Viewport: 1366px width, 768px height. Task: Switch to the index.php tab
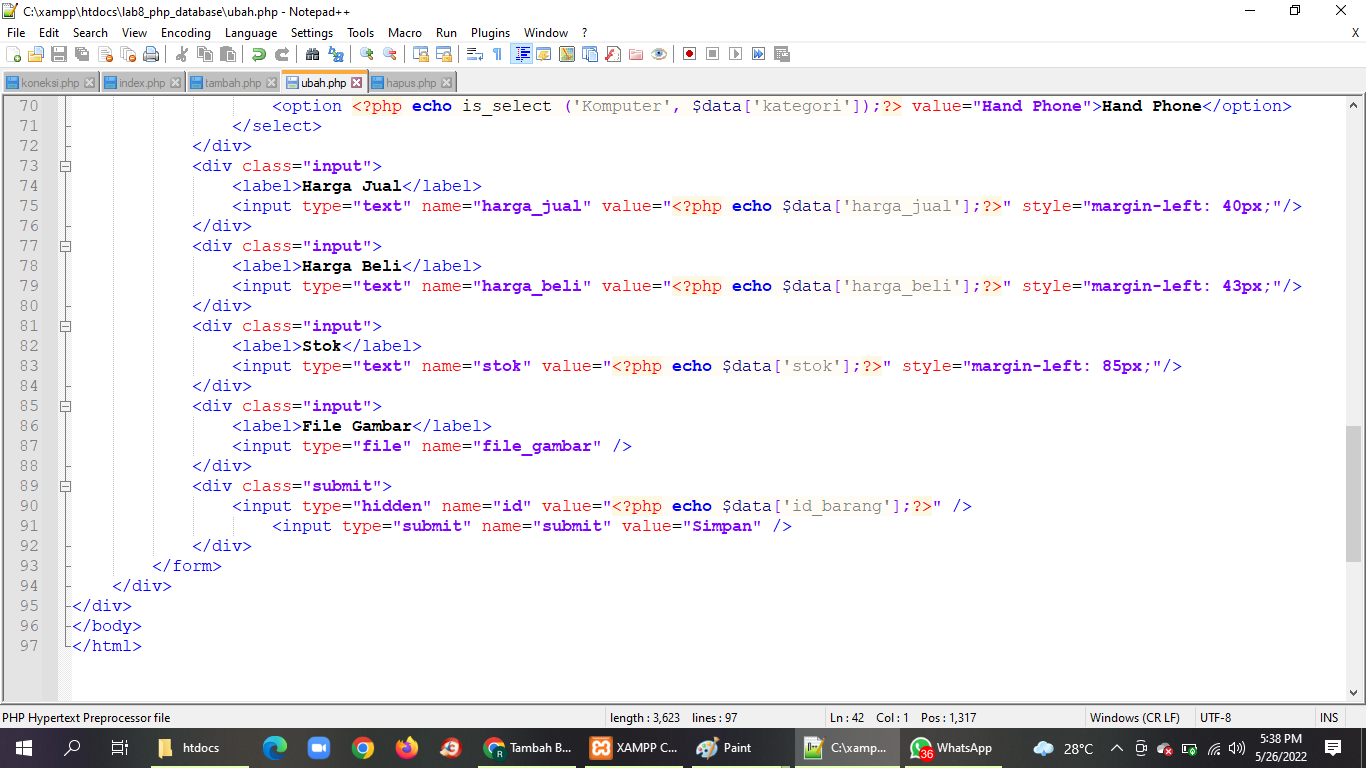pos(141,83)
